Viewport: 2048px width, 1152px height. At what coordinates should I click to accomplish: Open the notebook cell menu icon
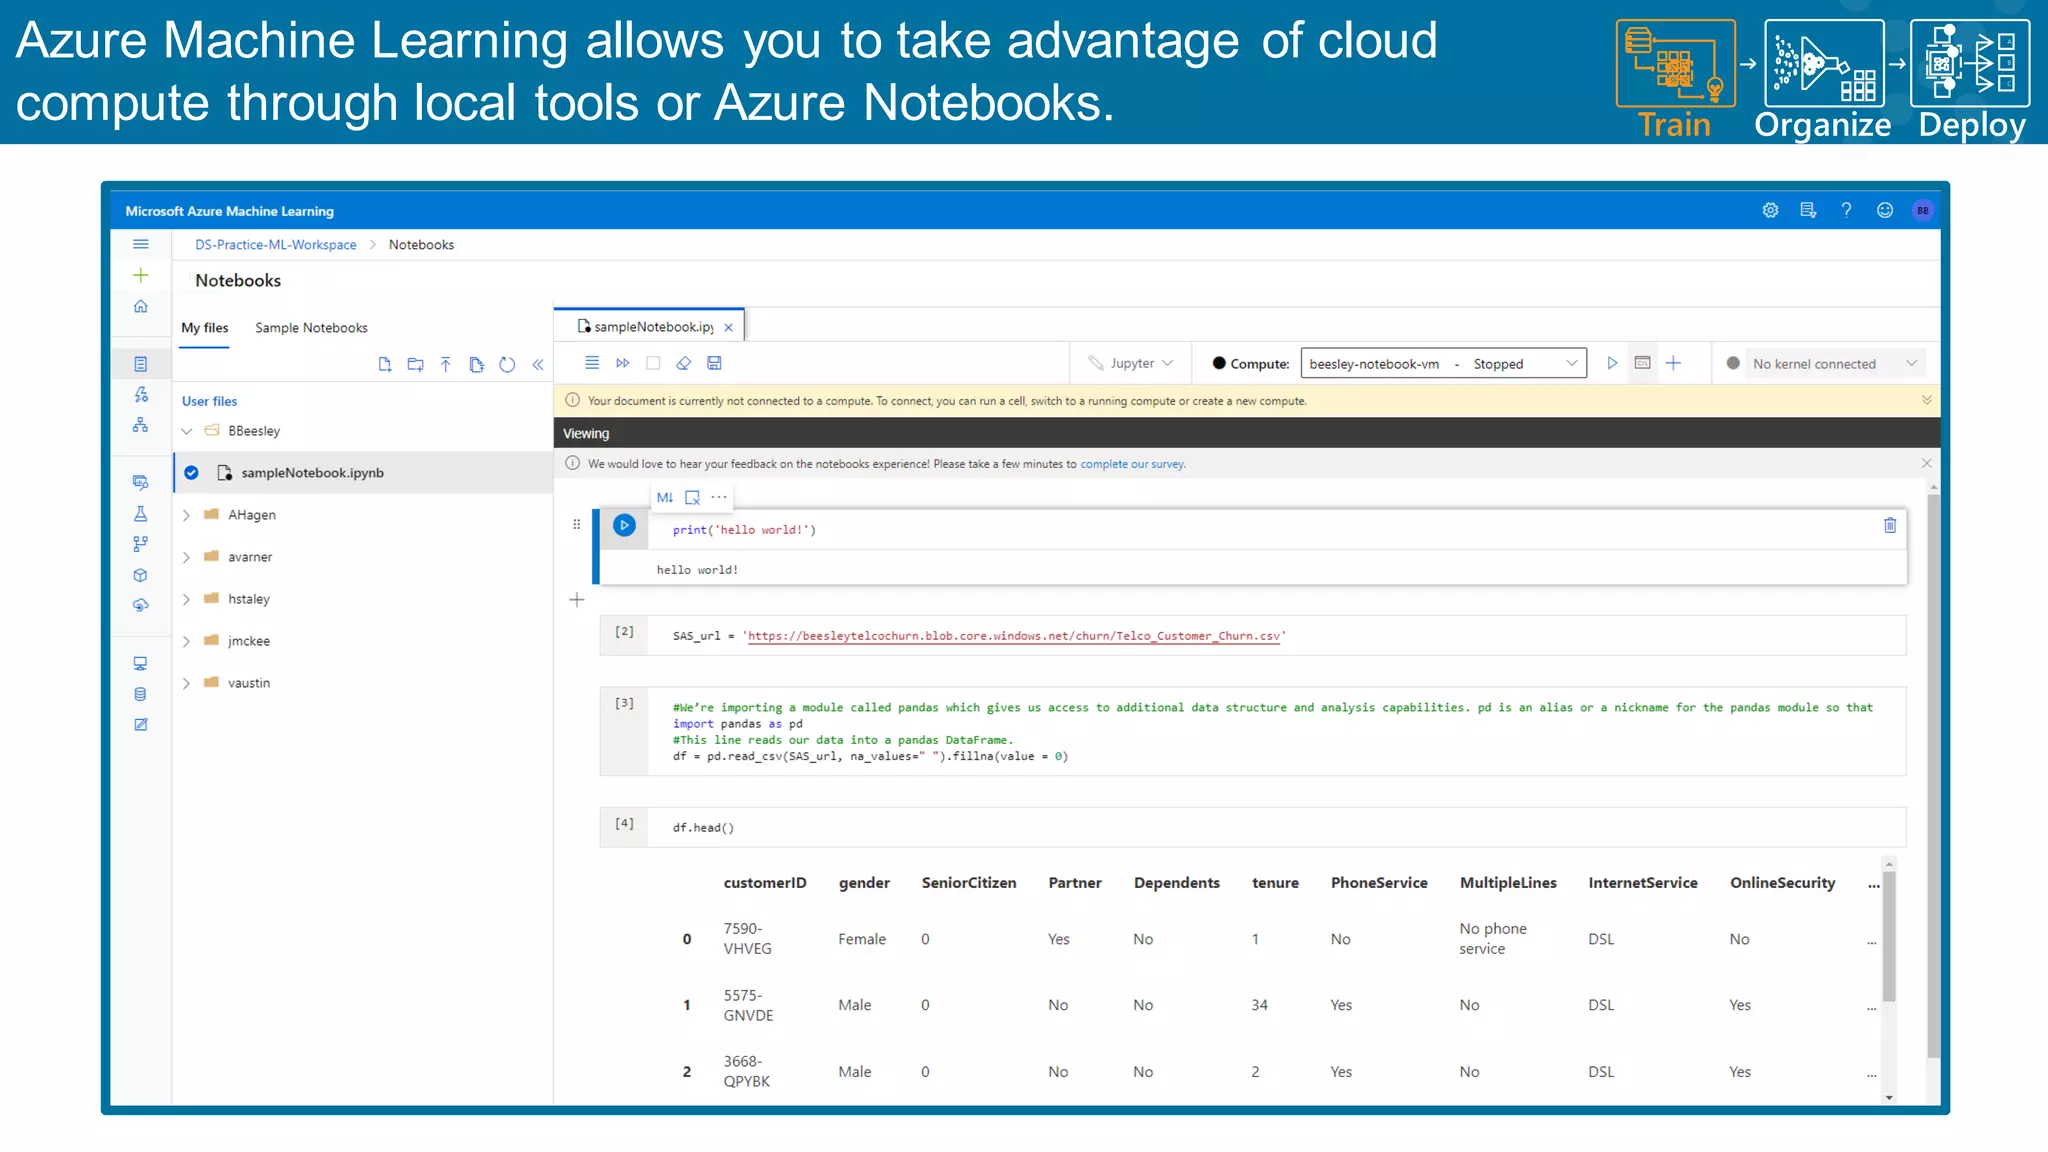click(x=592, y=363)
